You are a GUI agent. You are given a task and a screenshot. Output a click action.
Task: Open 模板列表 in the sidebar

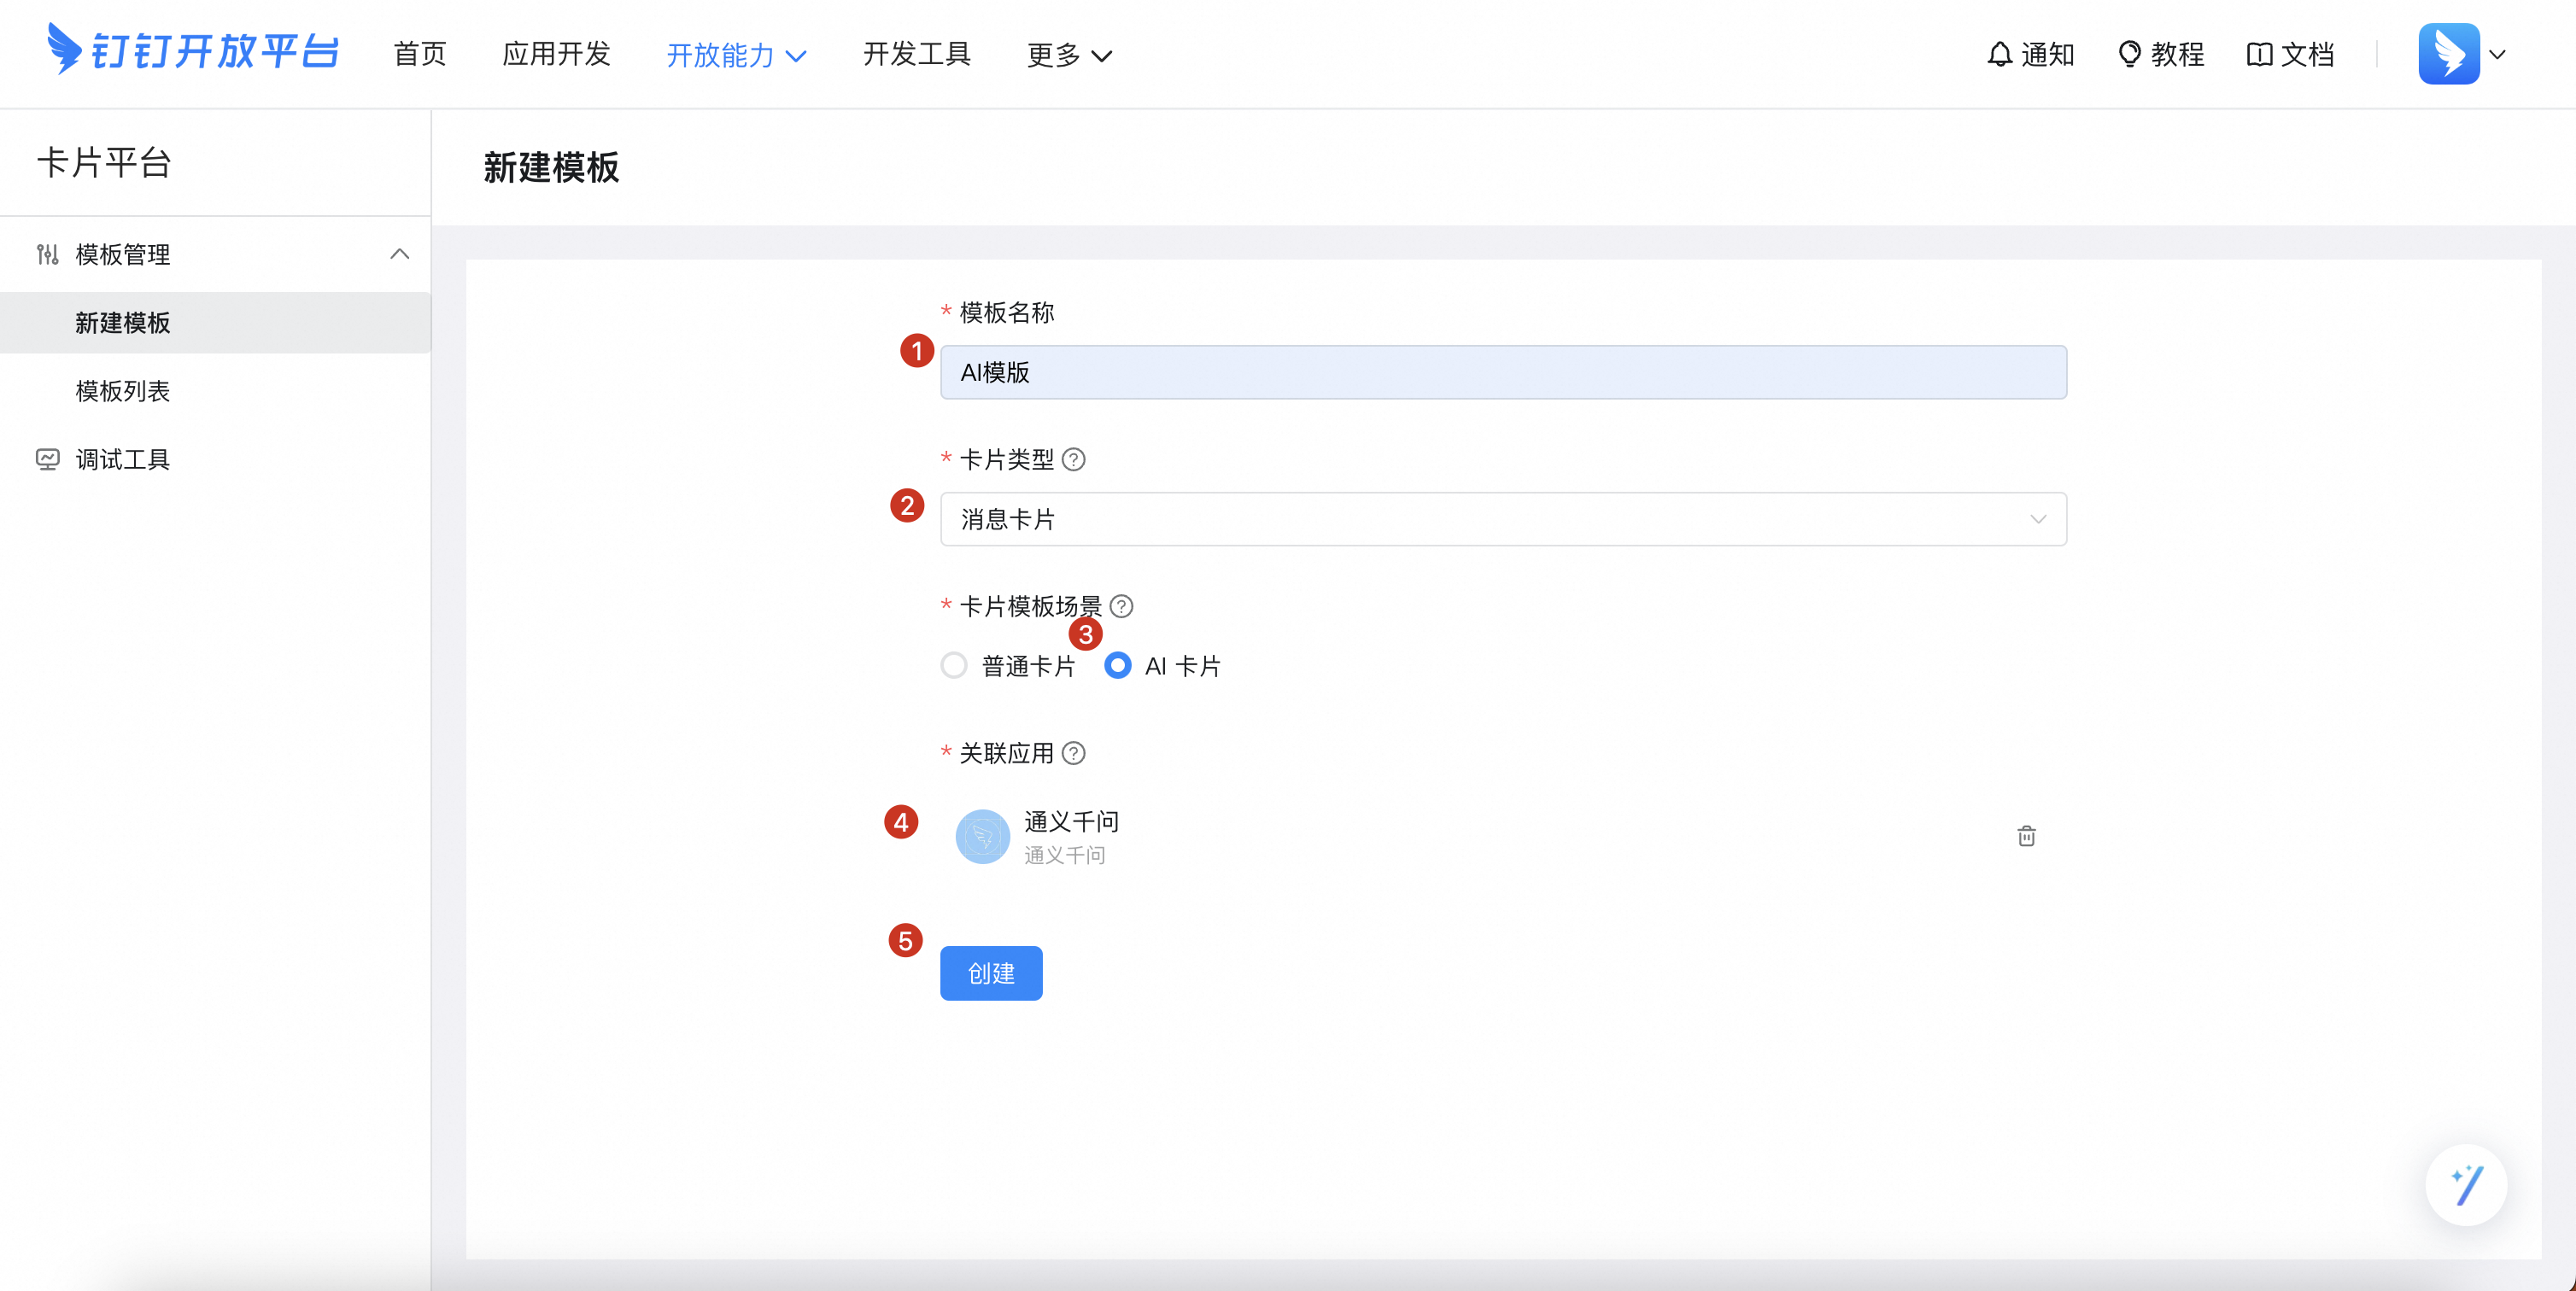(x=122, y=391)
